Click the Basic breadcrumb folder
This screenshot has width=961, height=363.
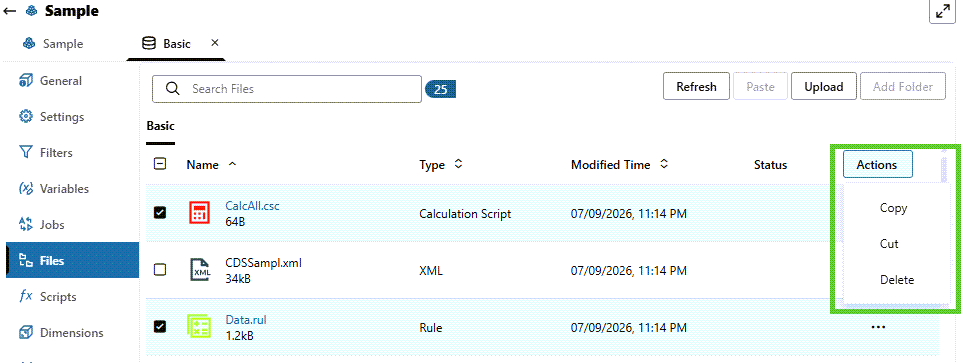click(161, 126)
